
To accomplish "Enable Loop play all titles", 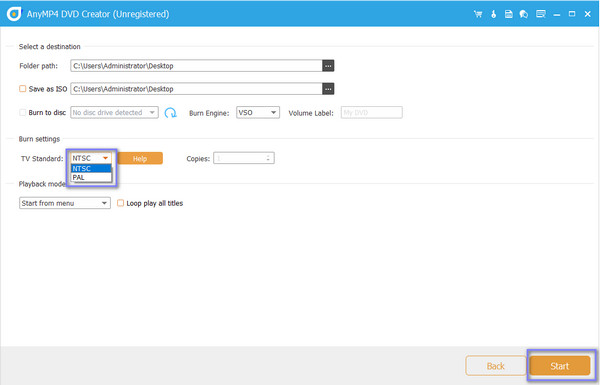I will (120, 203).
